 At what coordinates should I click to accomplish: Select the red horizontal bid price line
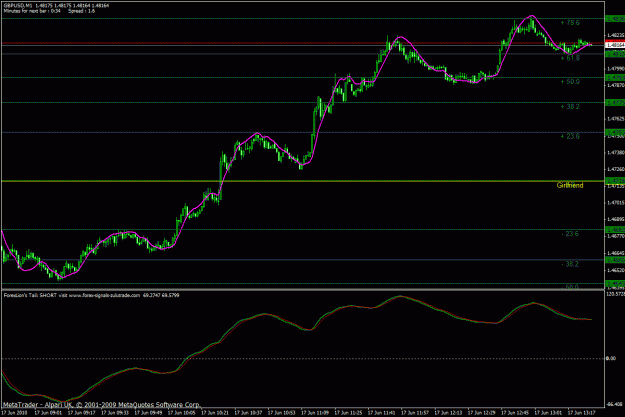303,43
